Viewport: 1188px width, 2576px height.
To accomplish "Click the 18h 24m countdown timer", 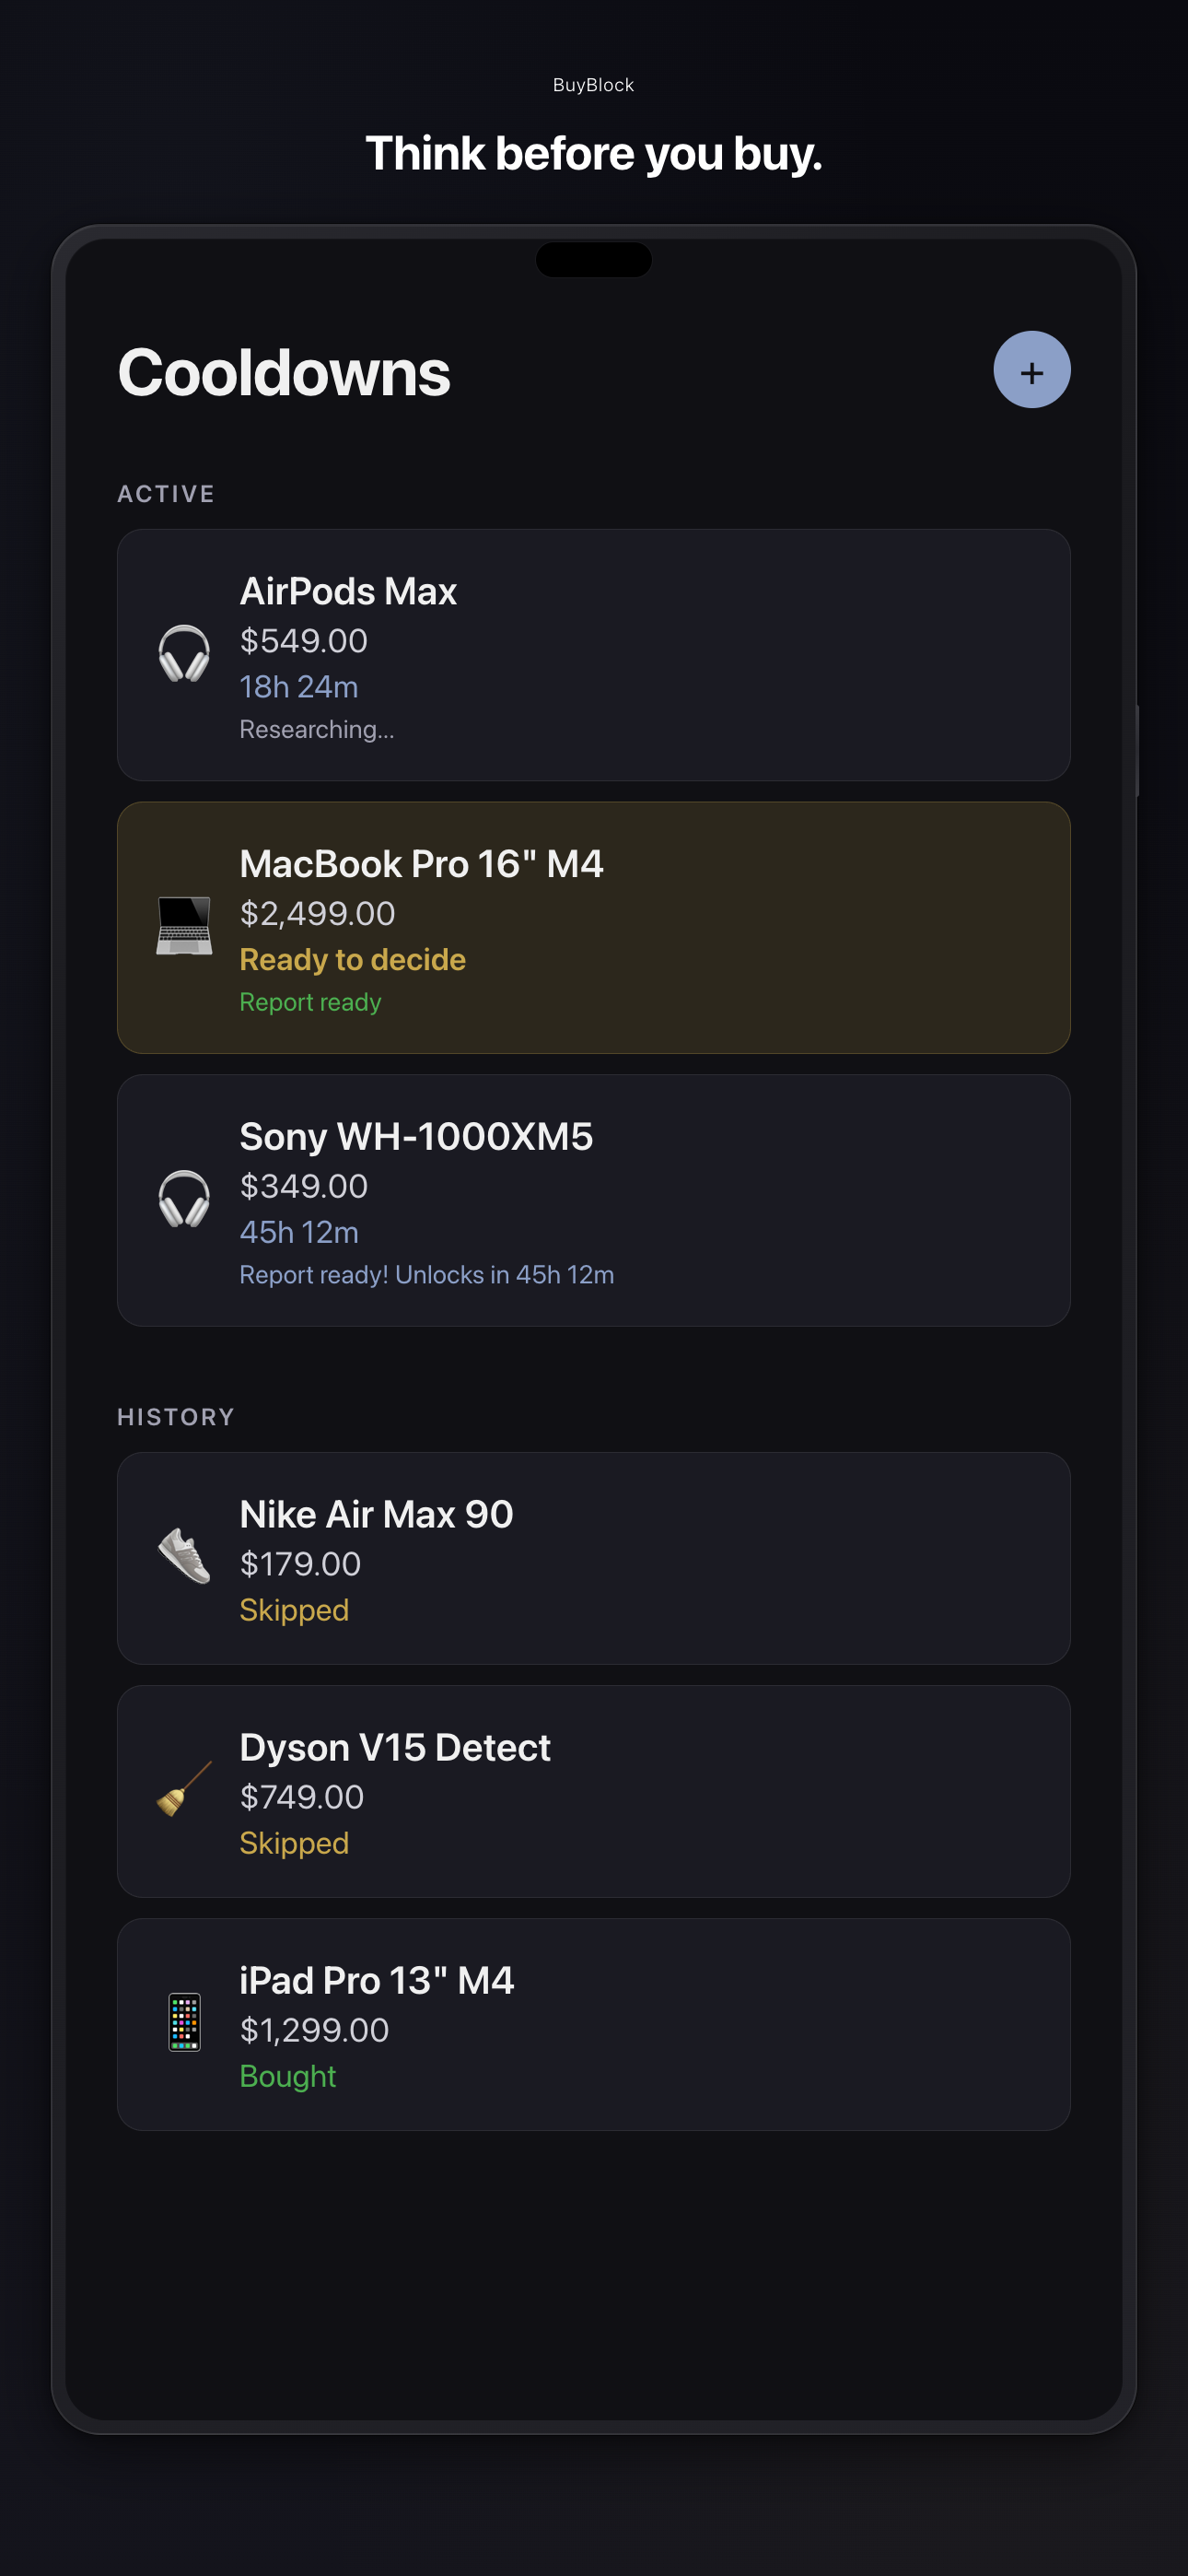I will click(298, 687).
